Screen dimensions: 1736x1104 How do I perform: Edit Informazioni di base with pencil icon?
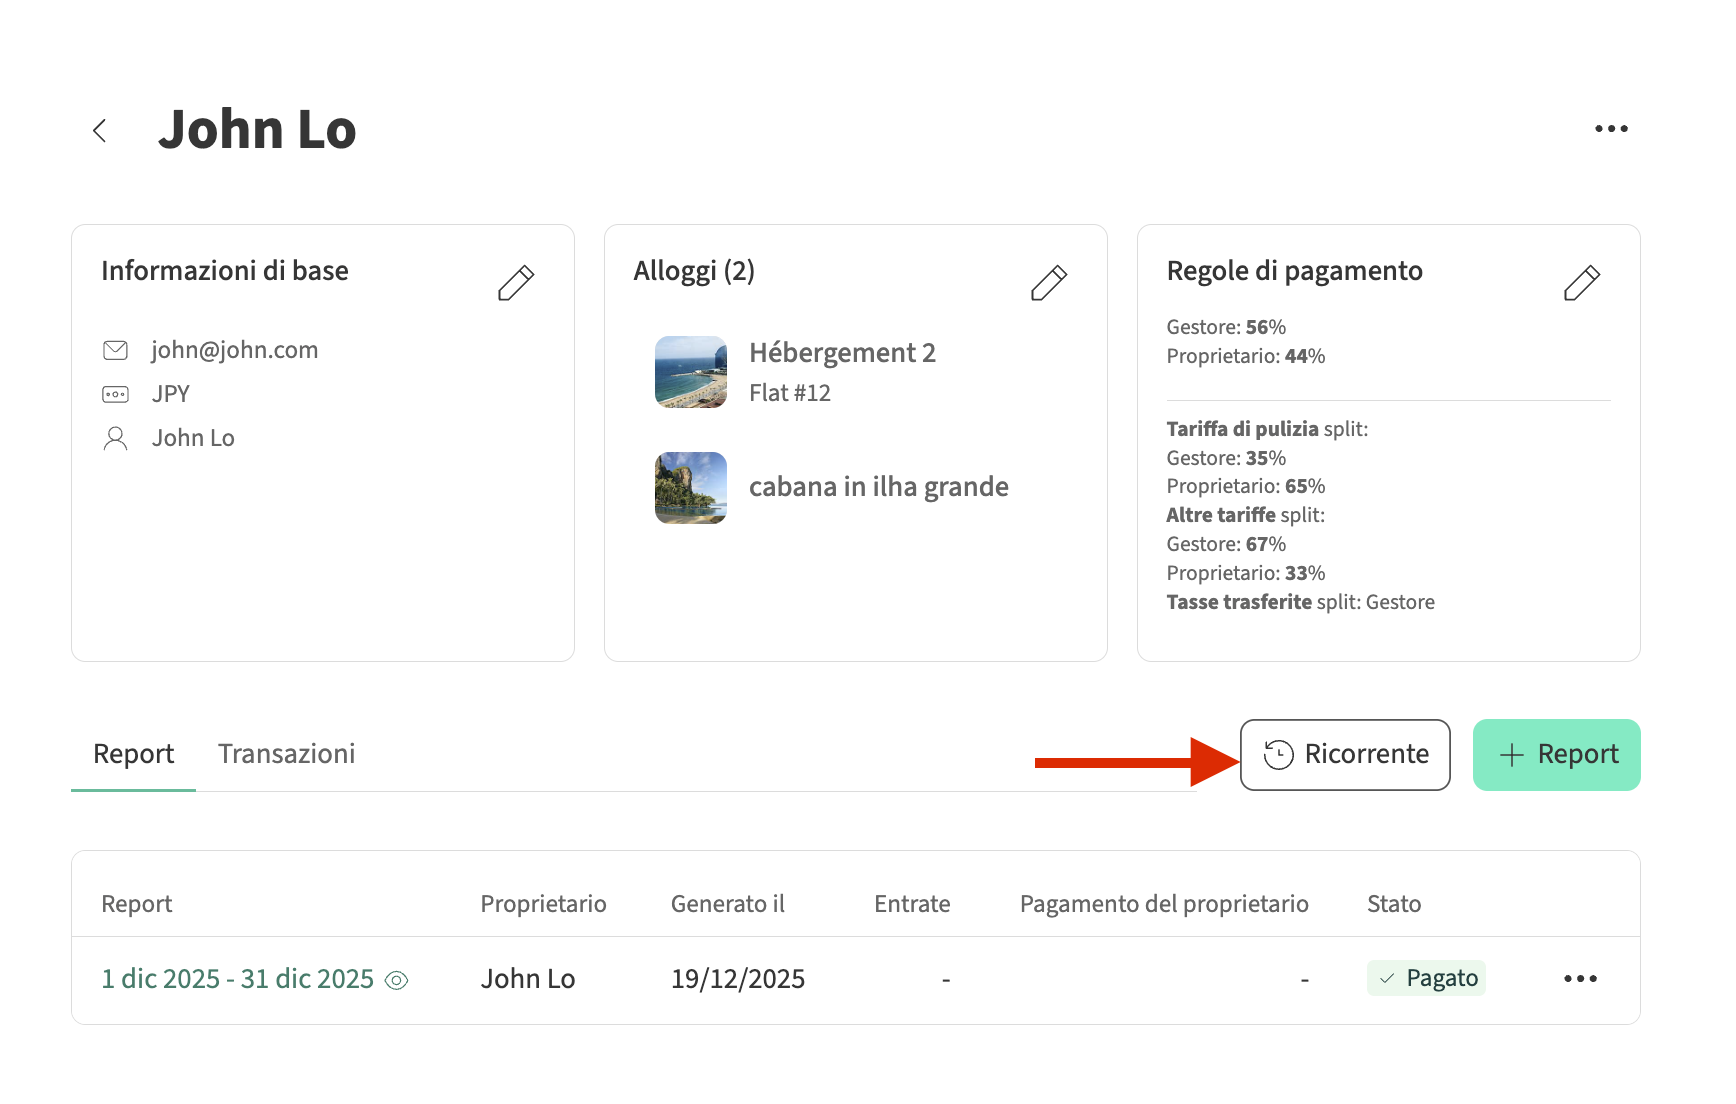pyautogui.click(x=516, y=283)
